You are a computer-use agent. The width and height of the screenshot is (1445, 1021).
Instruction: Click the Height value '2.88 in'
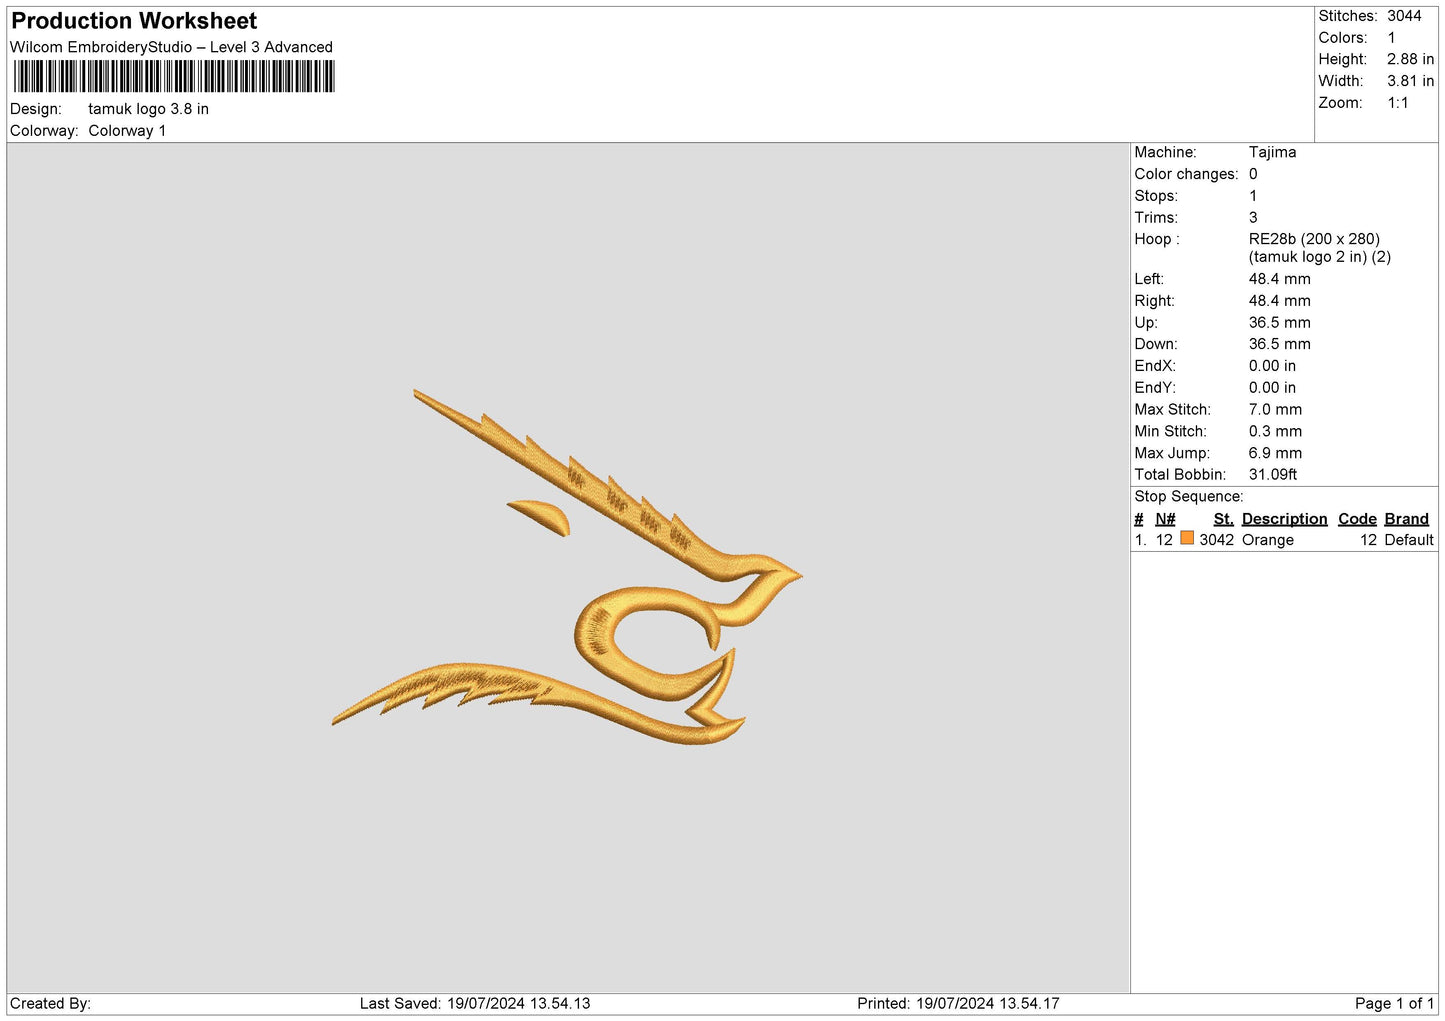[x=1410, y=59]
